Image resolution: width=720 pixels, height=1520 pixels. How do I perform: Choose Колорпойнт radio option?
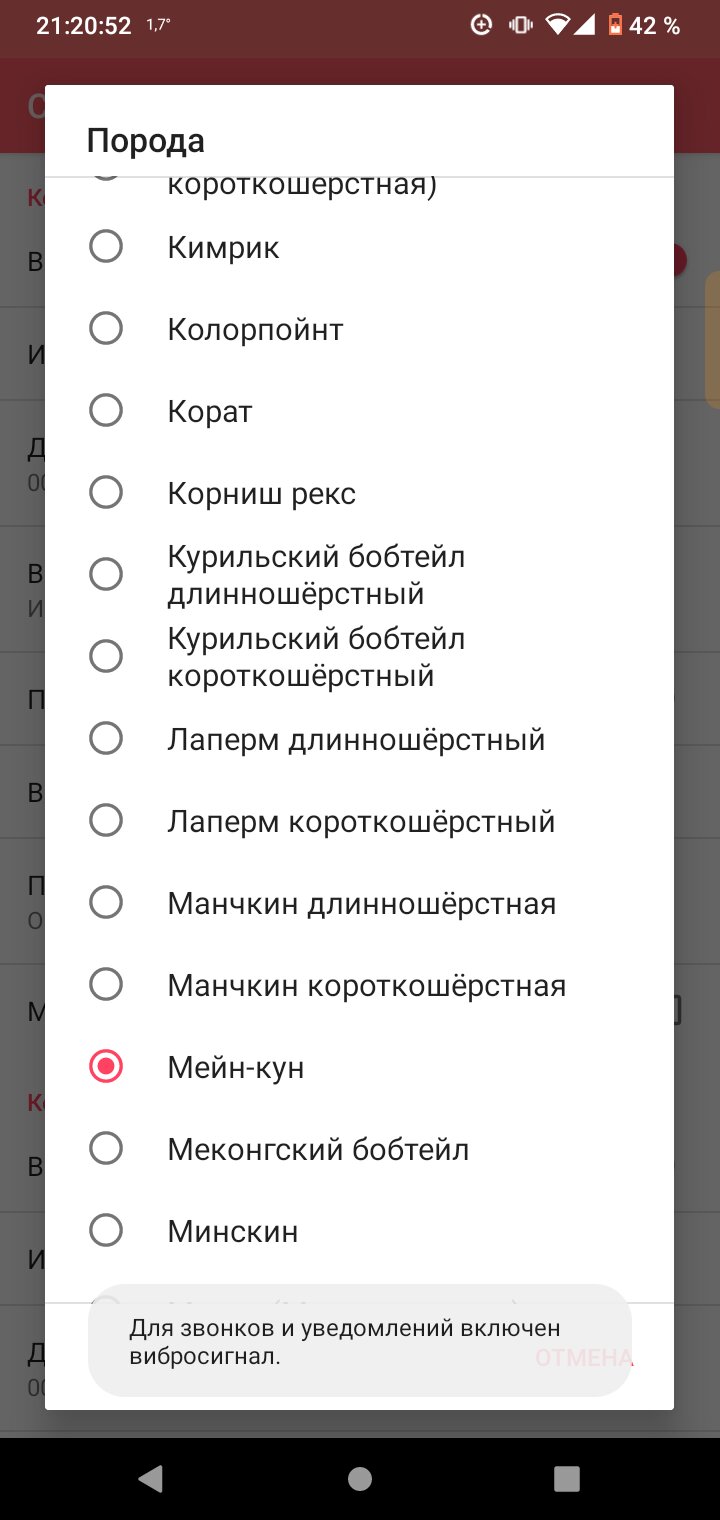point(106,329)
